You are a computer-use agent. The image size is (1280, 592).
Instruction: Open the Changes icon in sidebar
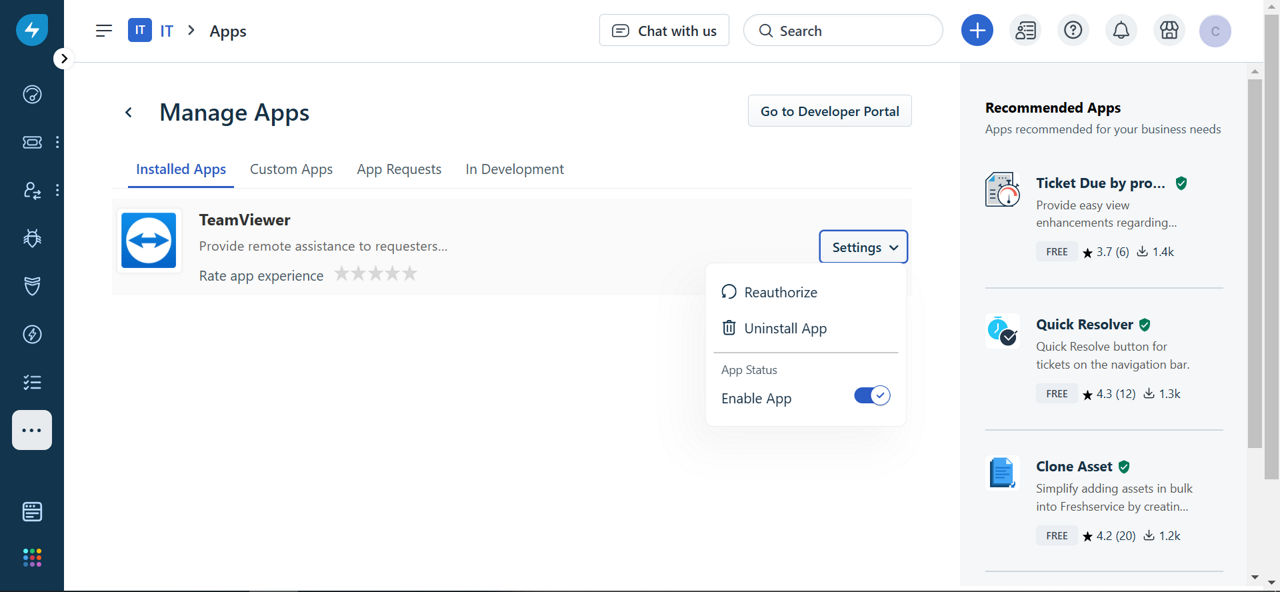[x=32, y=190]
